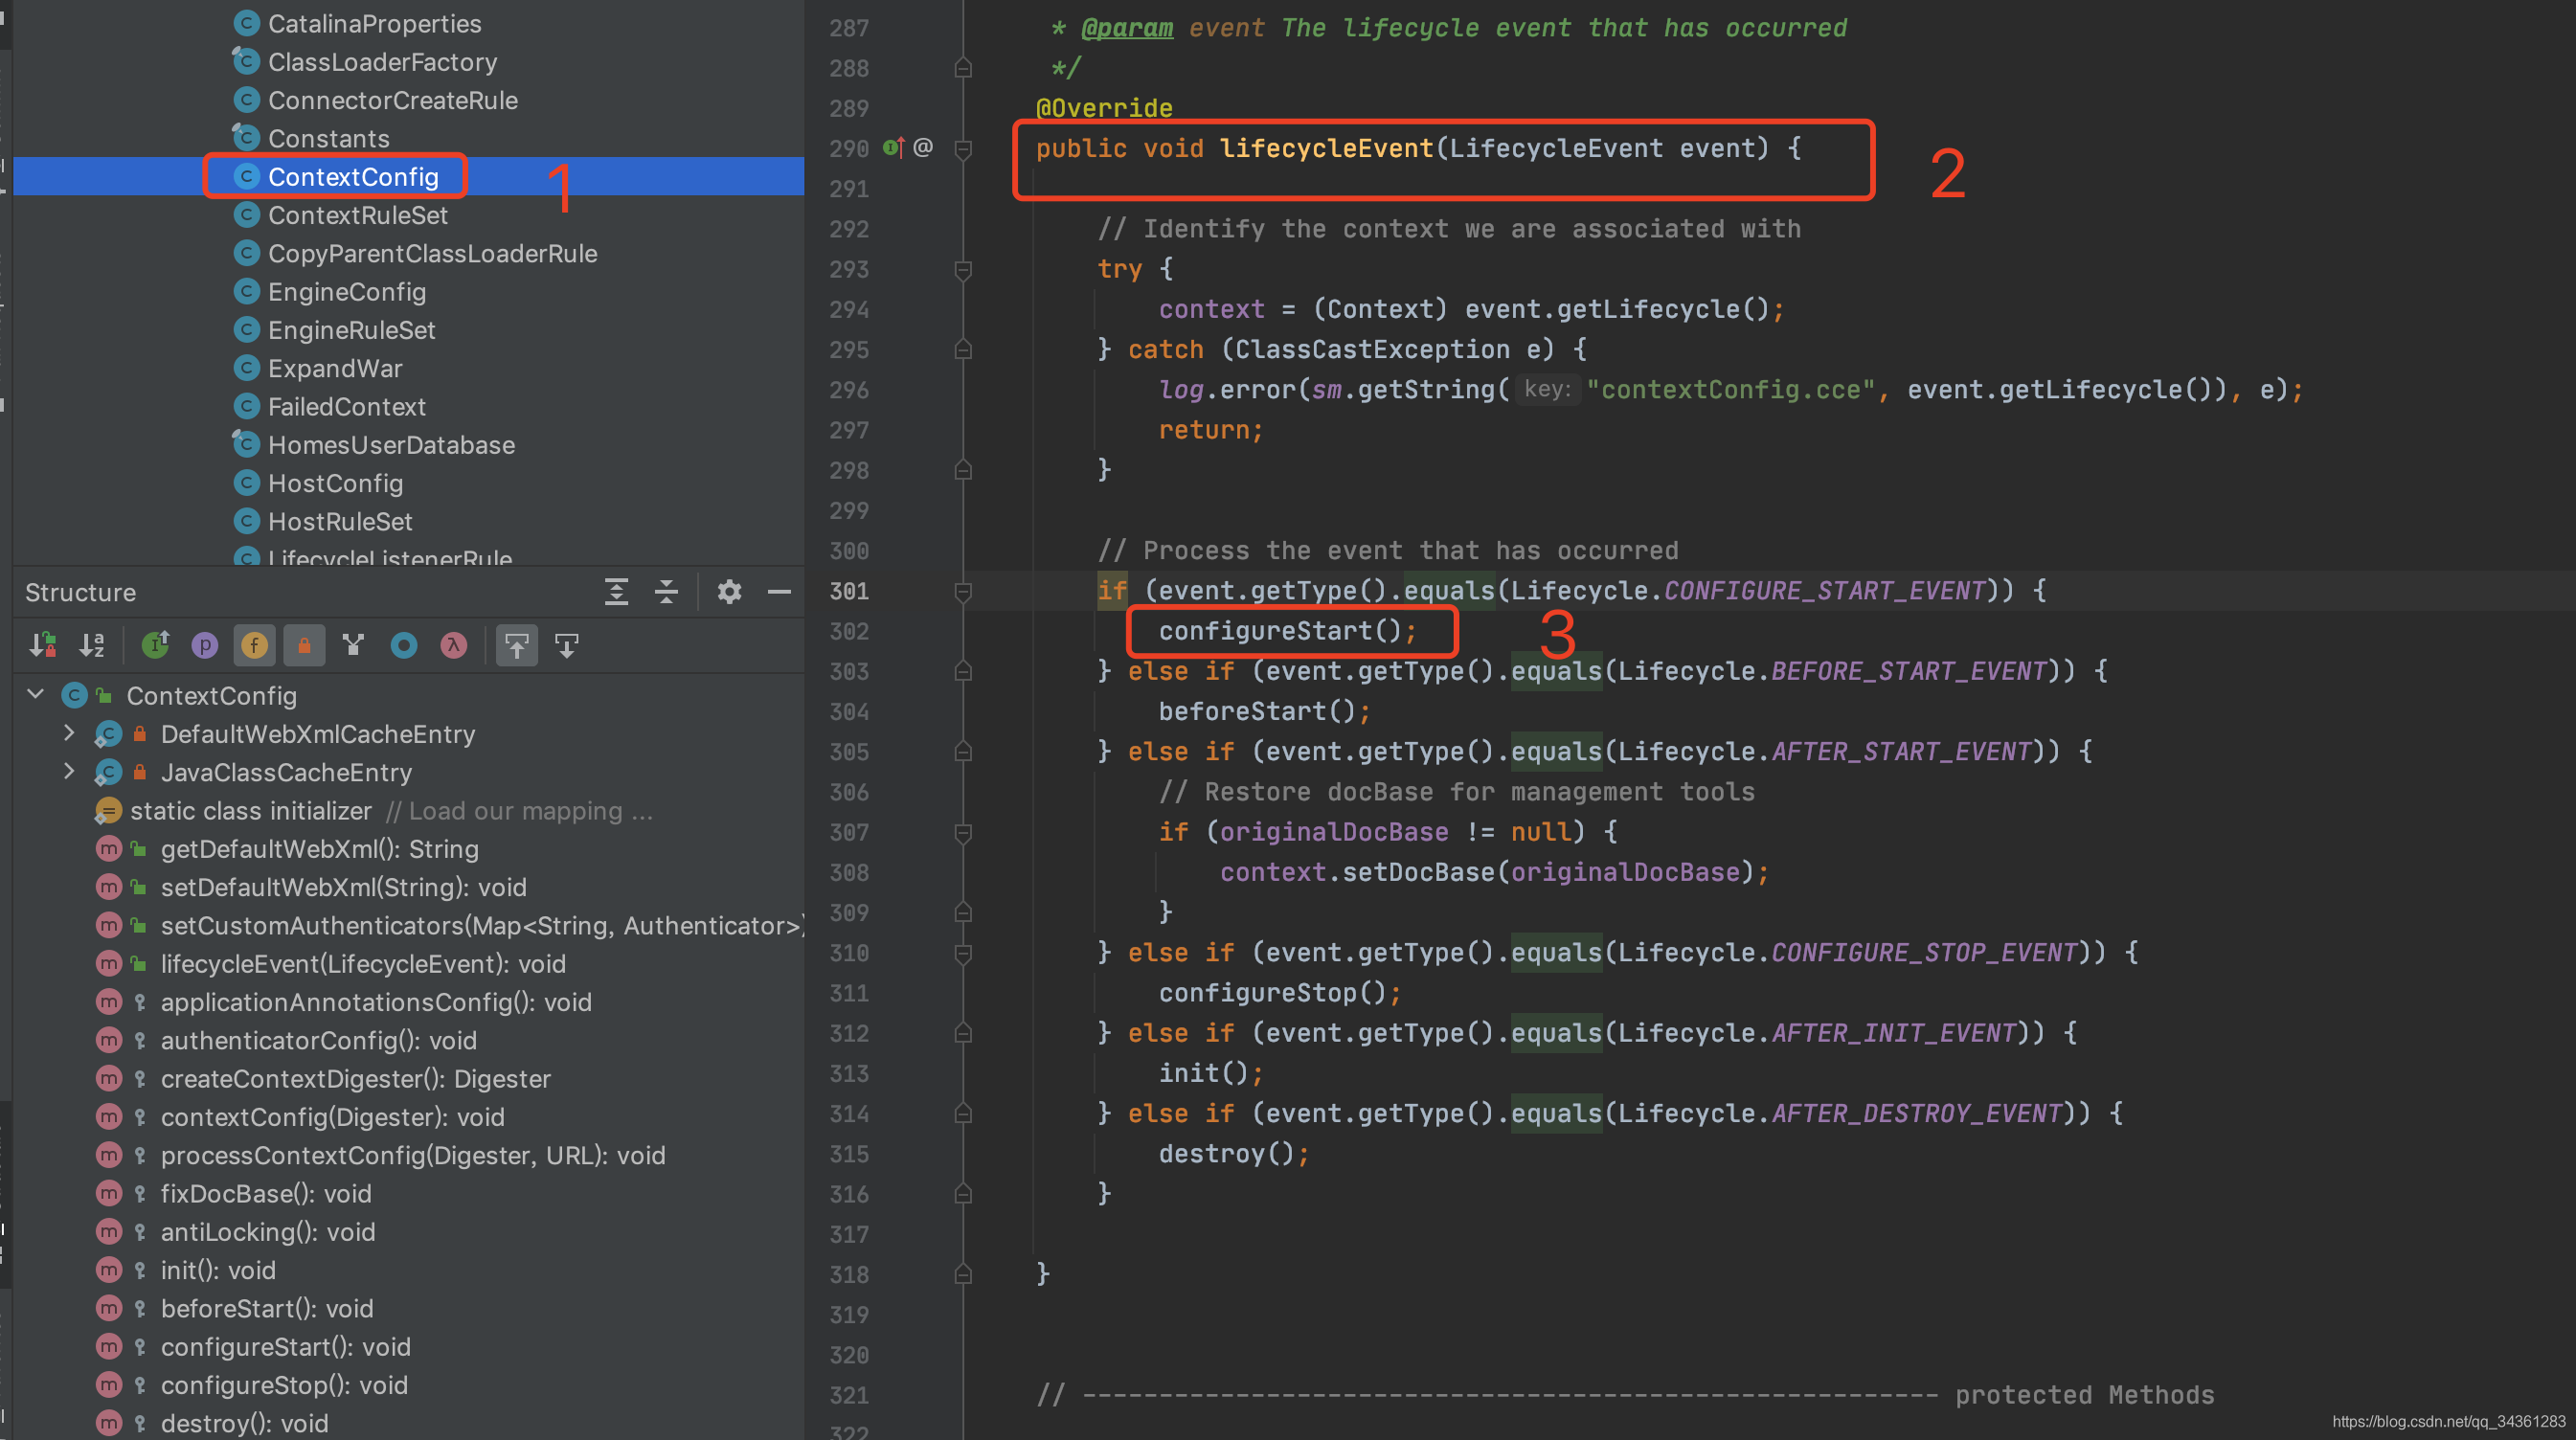Open HostRuleSet class
The width and height of the screenshot is (2576, 1440).
coord(340,521)
